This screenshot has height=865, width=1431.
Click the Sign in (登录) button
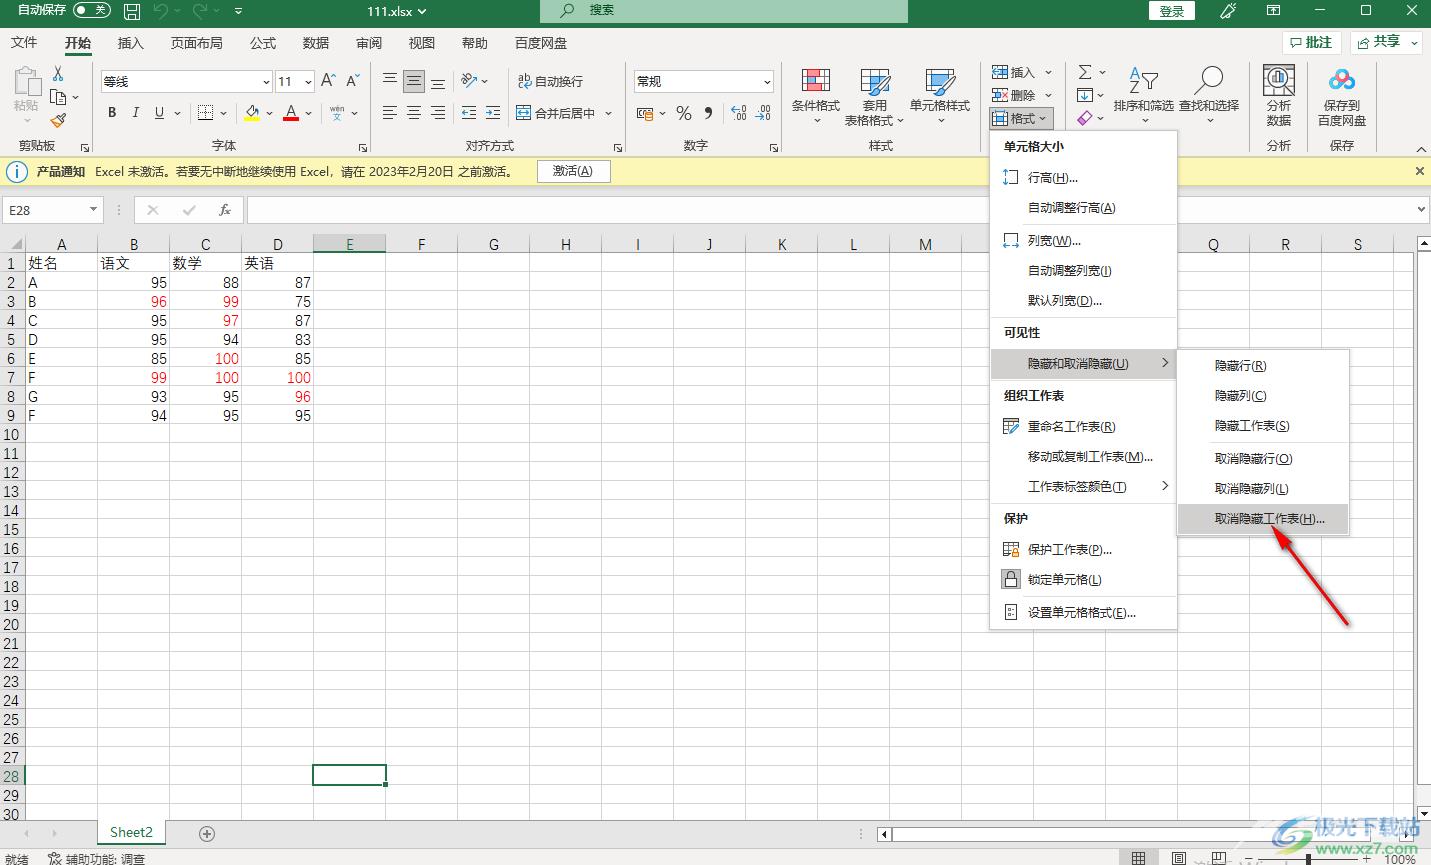1172,11
